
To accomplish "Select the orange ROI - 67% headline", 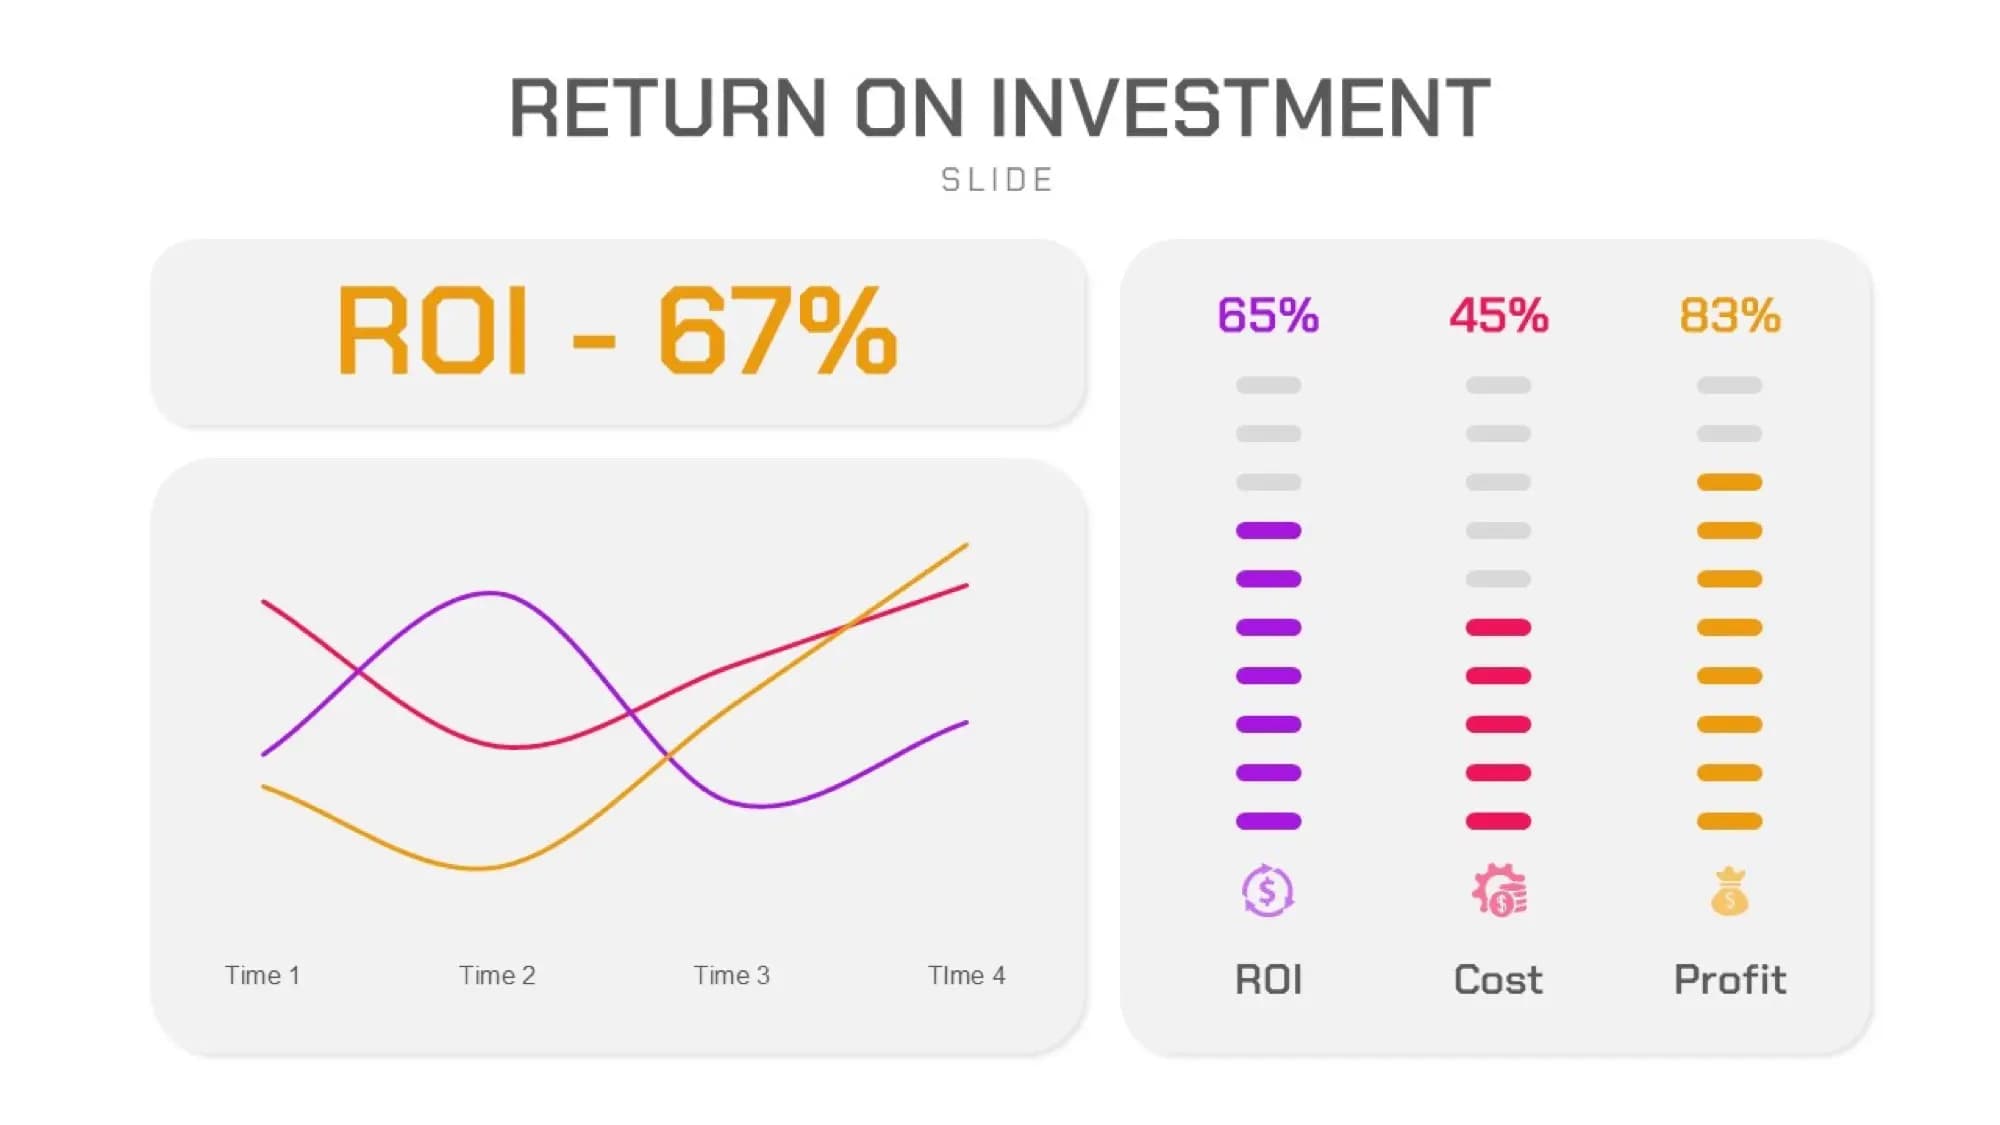I will [617, 330].
